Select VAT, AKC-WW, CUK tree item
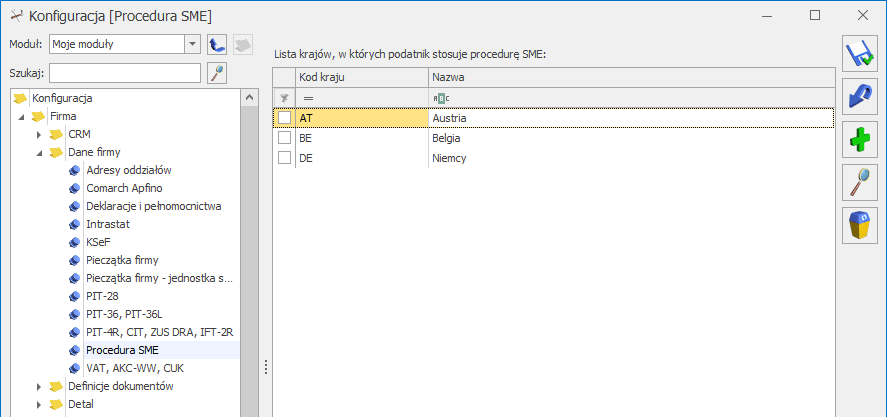The image size is (887, 417). [x=135, y=368]
